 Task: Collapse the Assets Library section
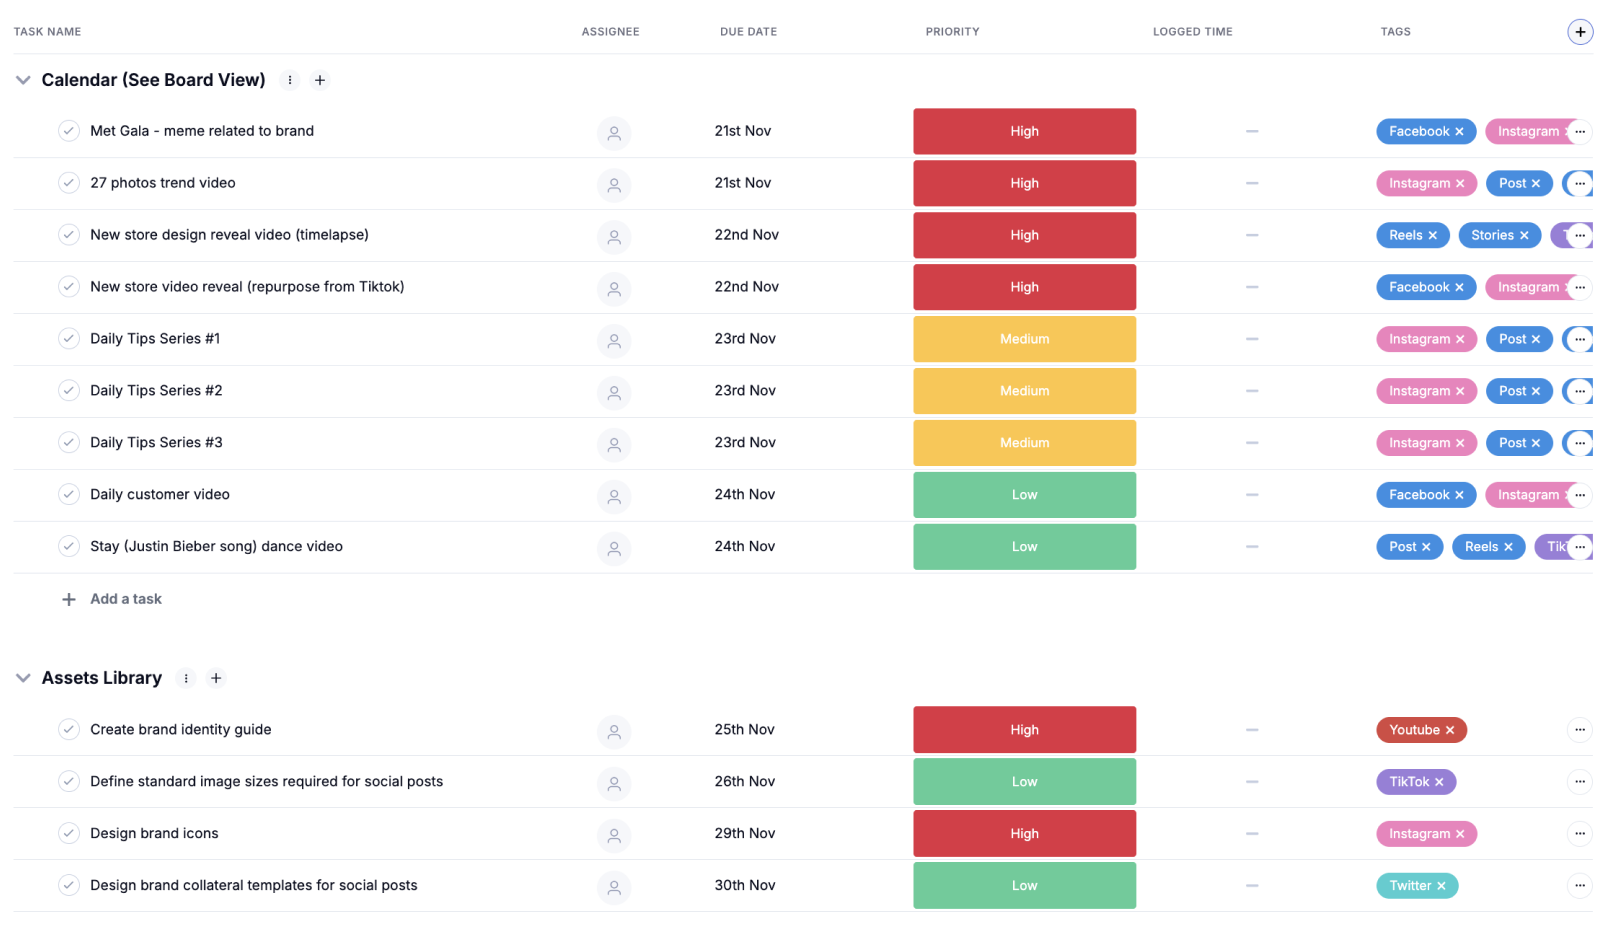[x=23, y=678]
